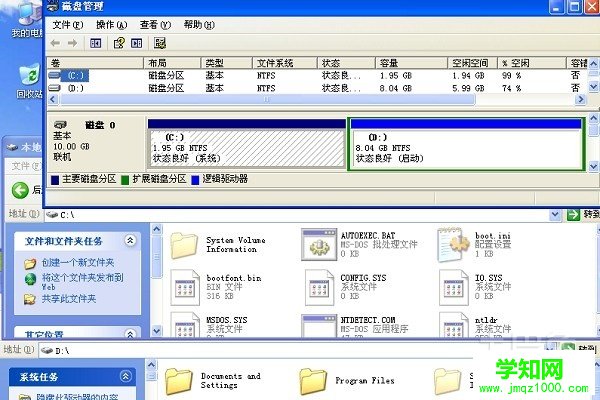Click the Forward arrow in Disk Management toolbar
The height and width of the screenshot is (400, 600).
[x=72, y=43]
